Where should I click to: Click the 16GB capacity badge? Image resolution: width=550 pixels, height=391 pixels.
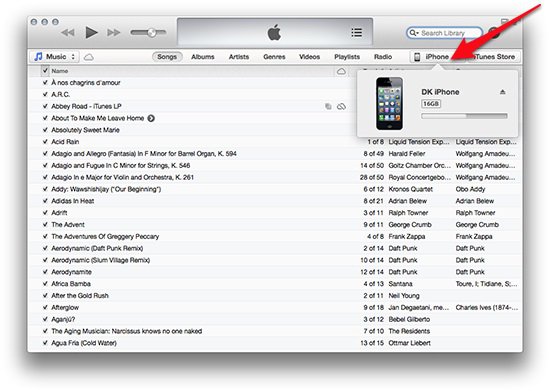pos(431,104)
